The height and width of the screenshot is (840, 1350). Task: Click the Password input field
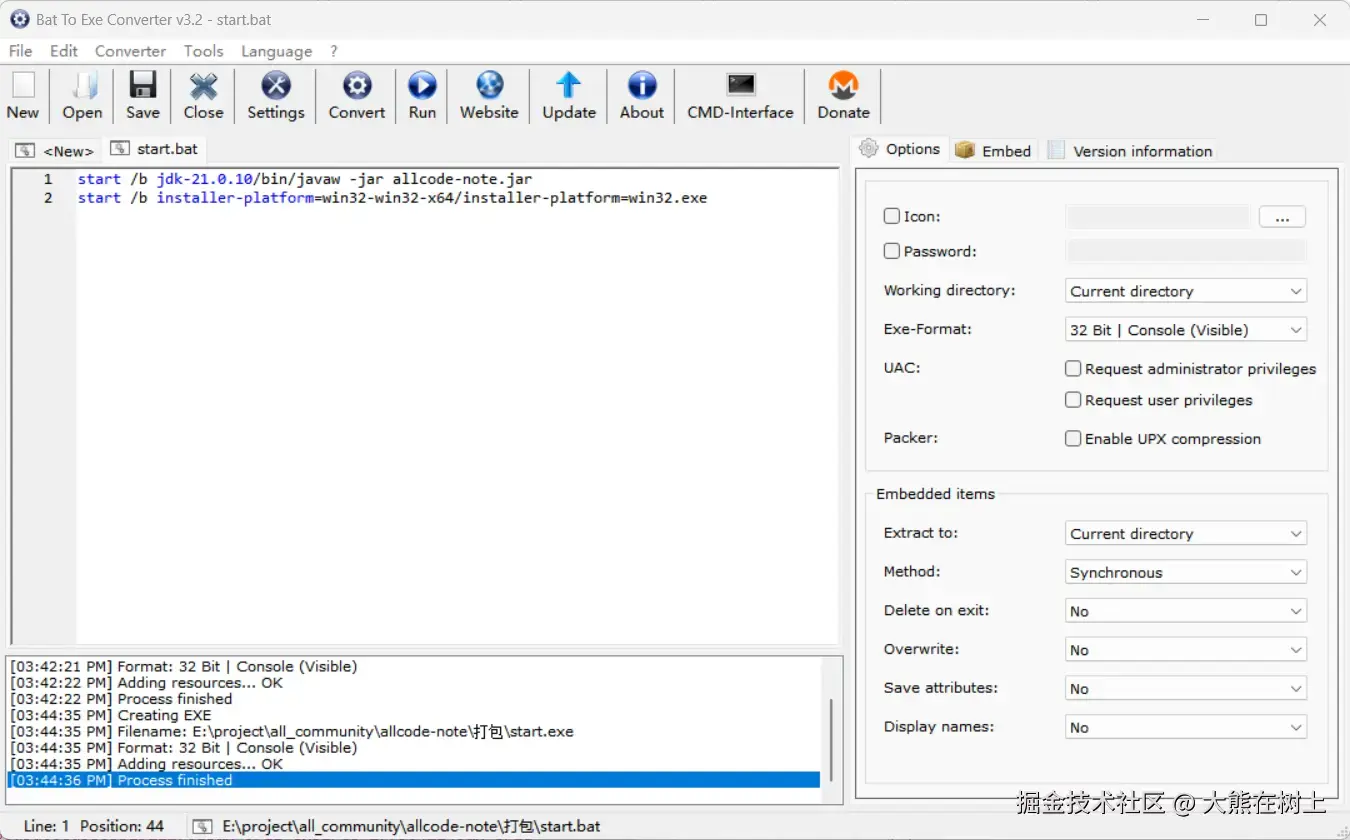pos(1186,251)
